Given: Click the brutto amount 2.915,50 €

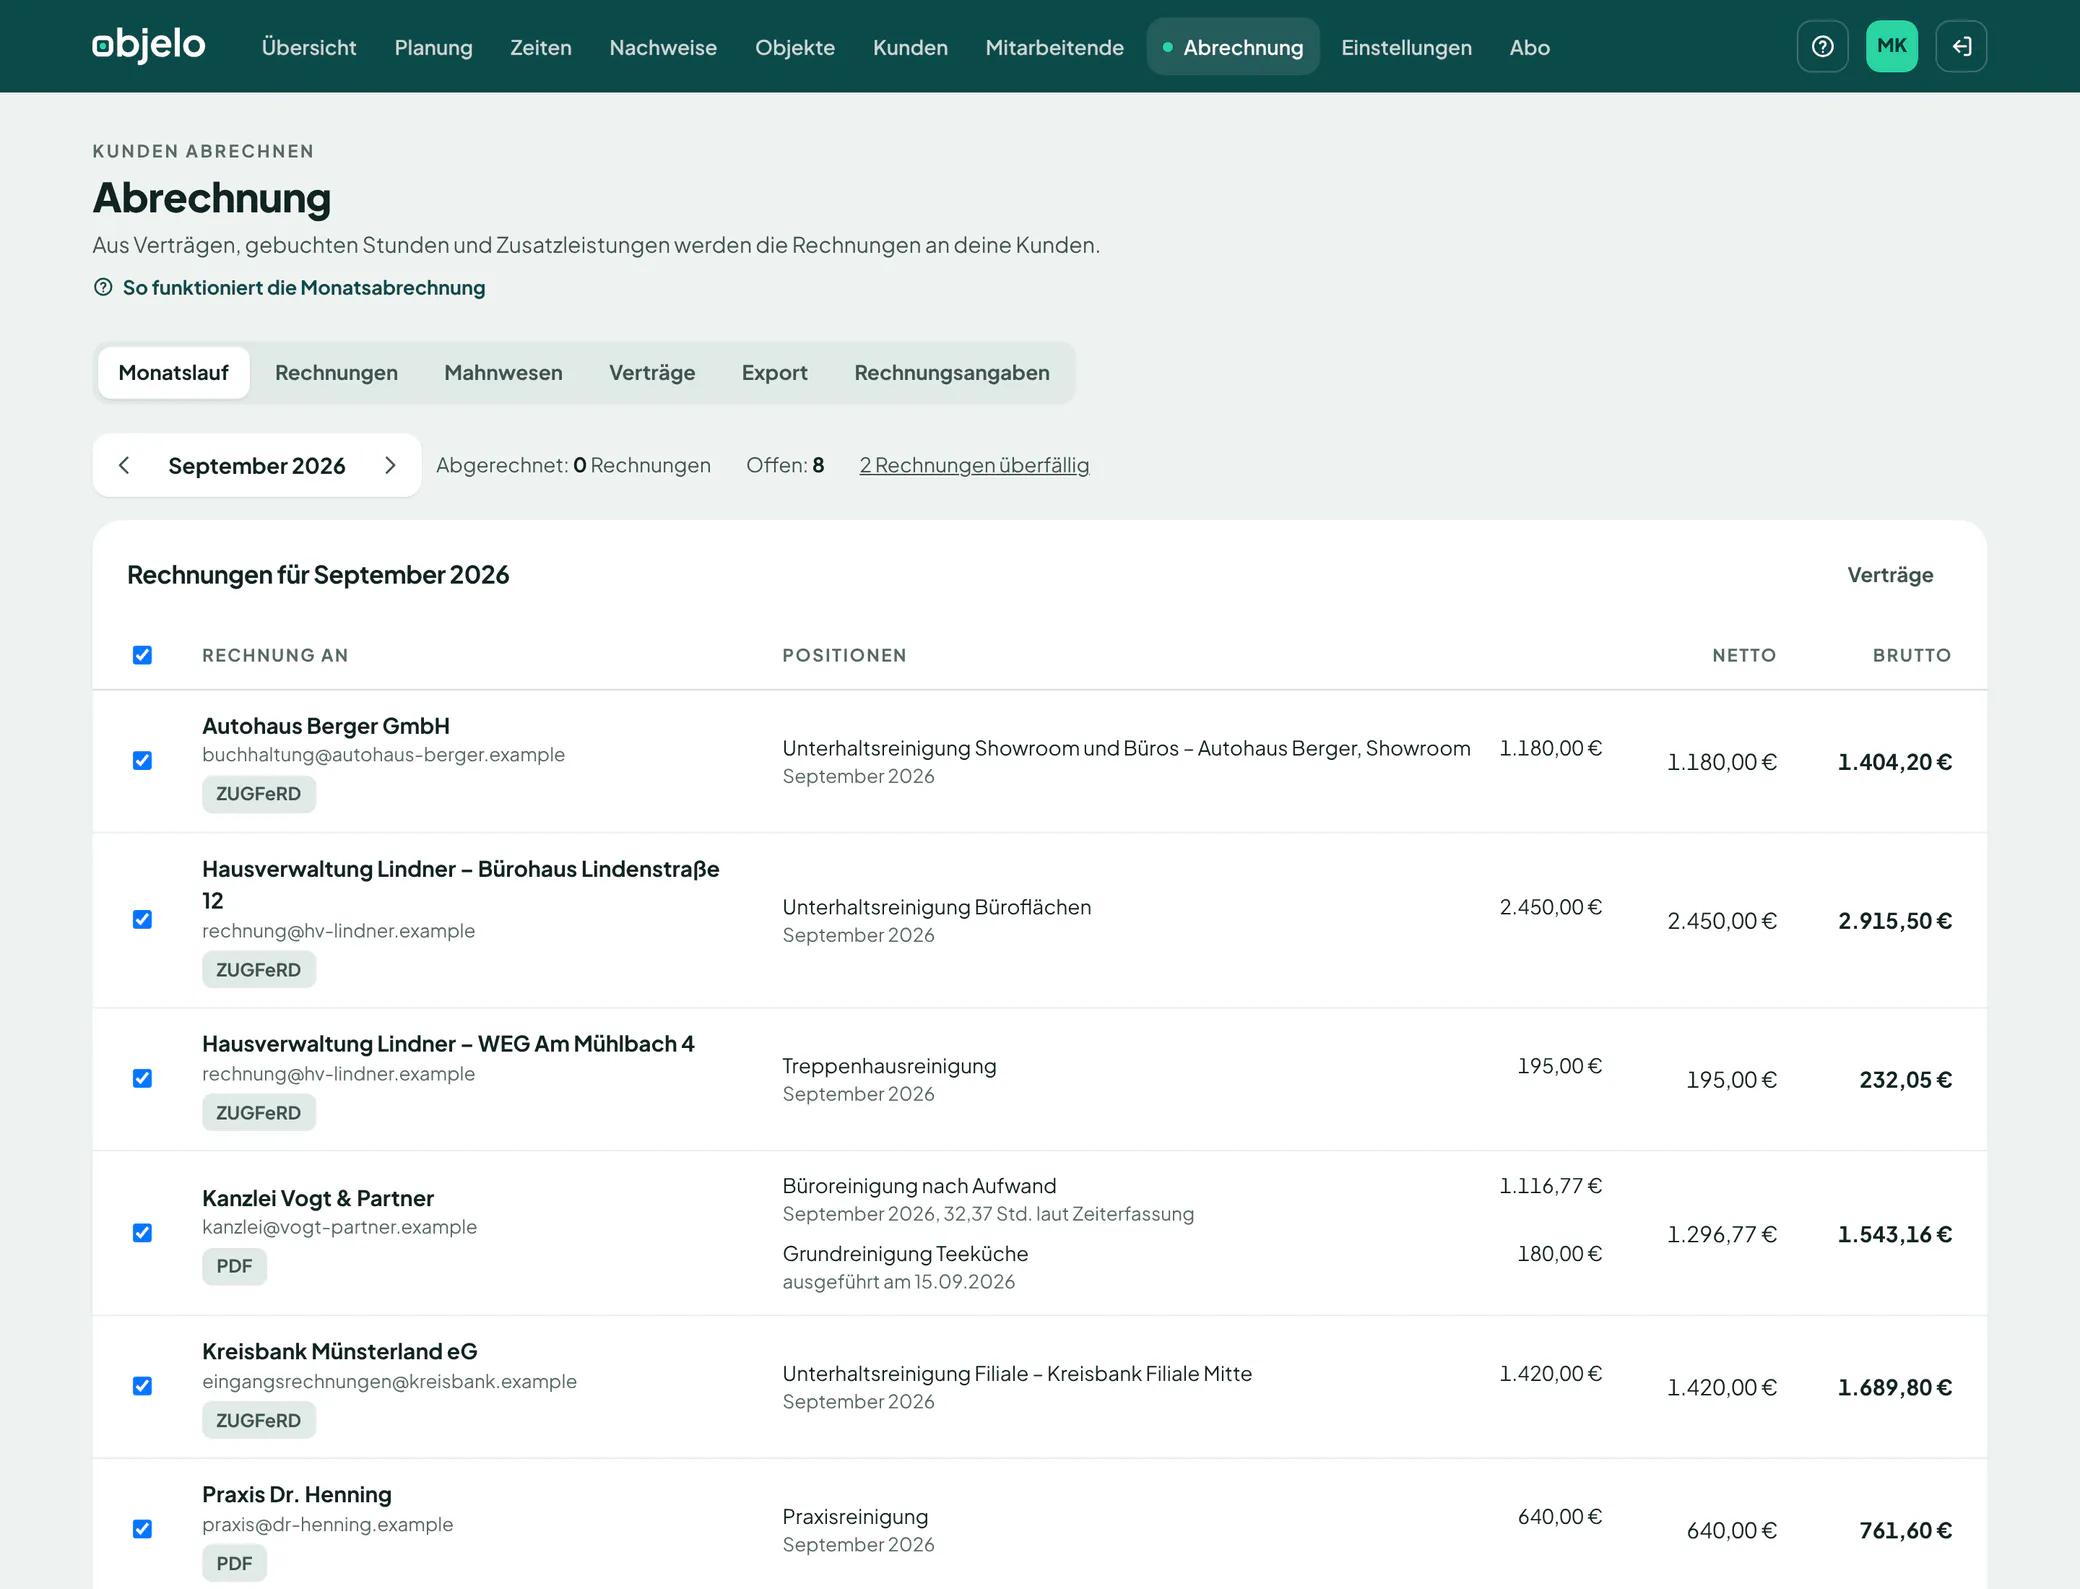Looking at the screenshot, I should [x=1894, y=920].
